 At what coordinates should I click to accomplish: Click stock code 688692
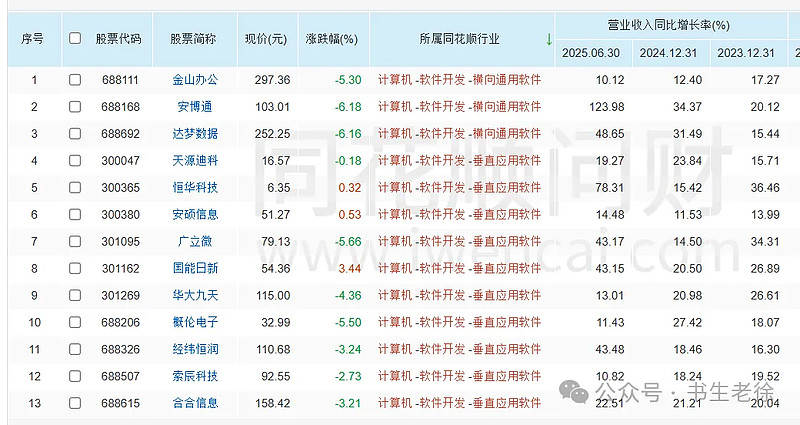point(120,134)
